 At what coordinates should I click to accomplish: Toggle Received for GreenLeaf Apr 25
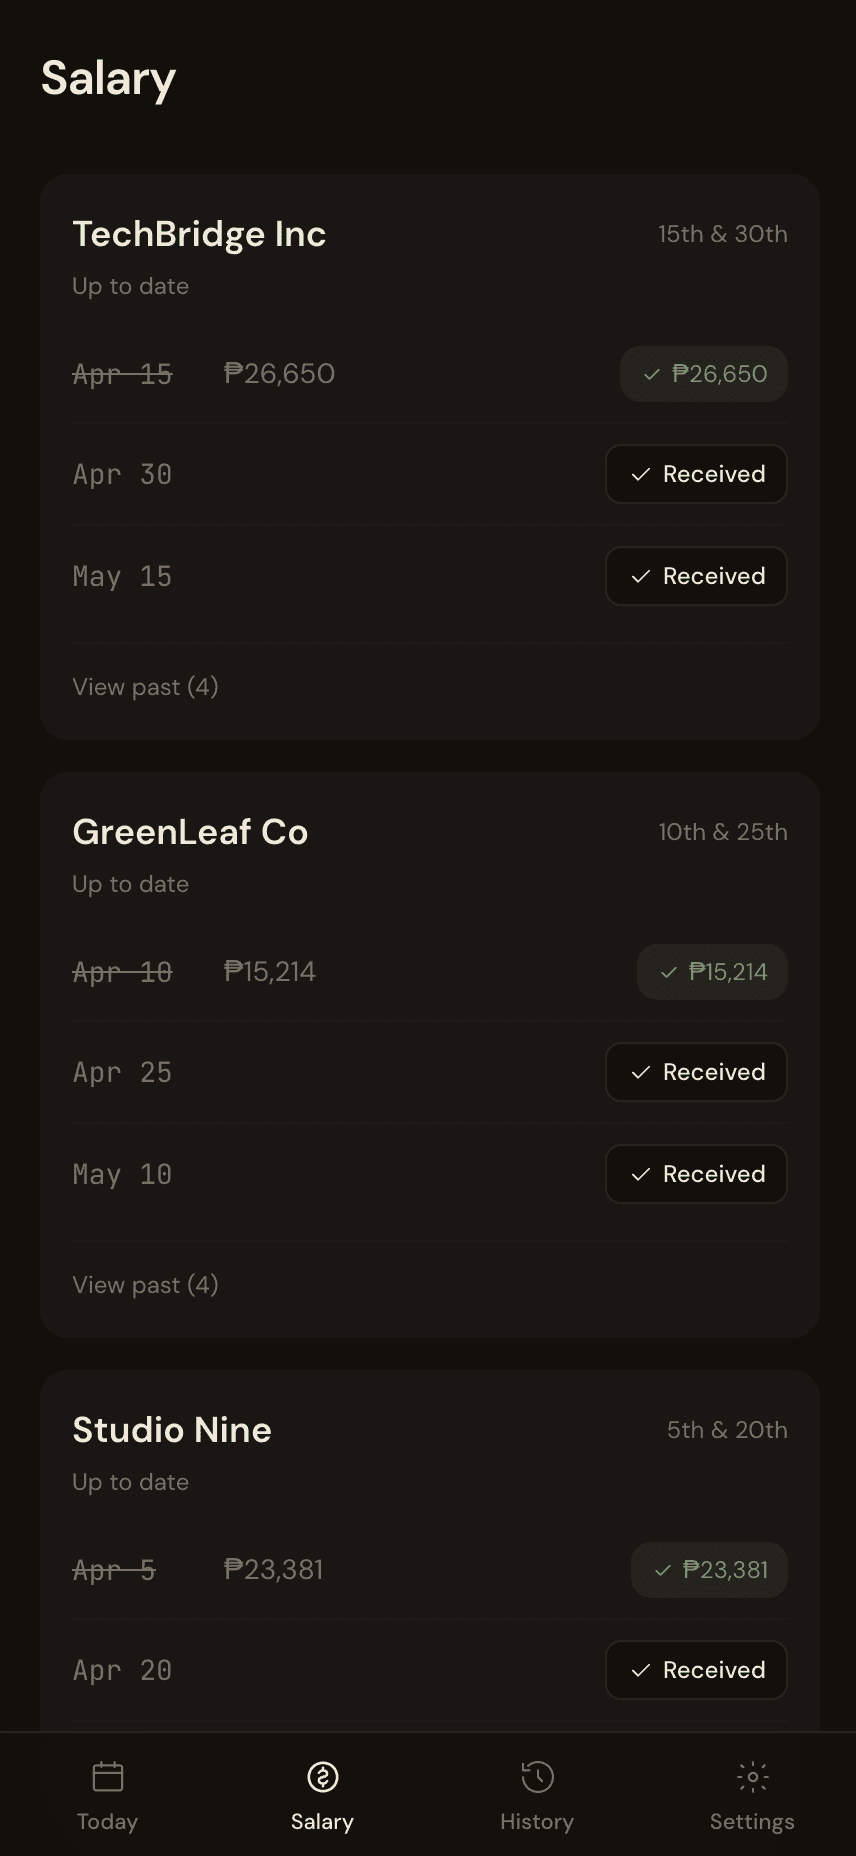coord(696,1072)
